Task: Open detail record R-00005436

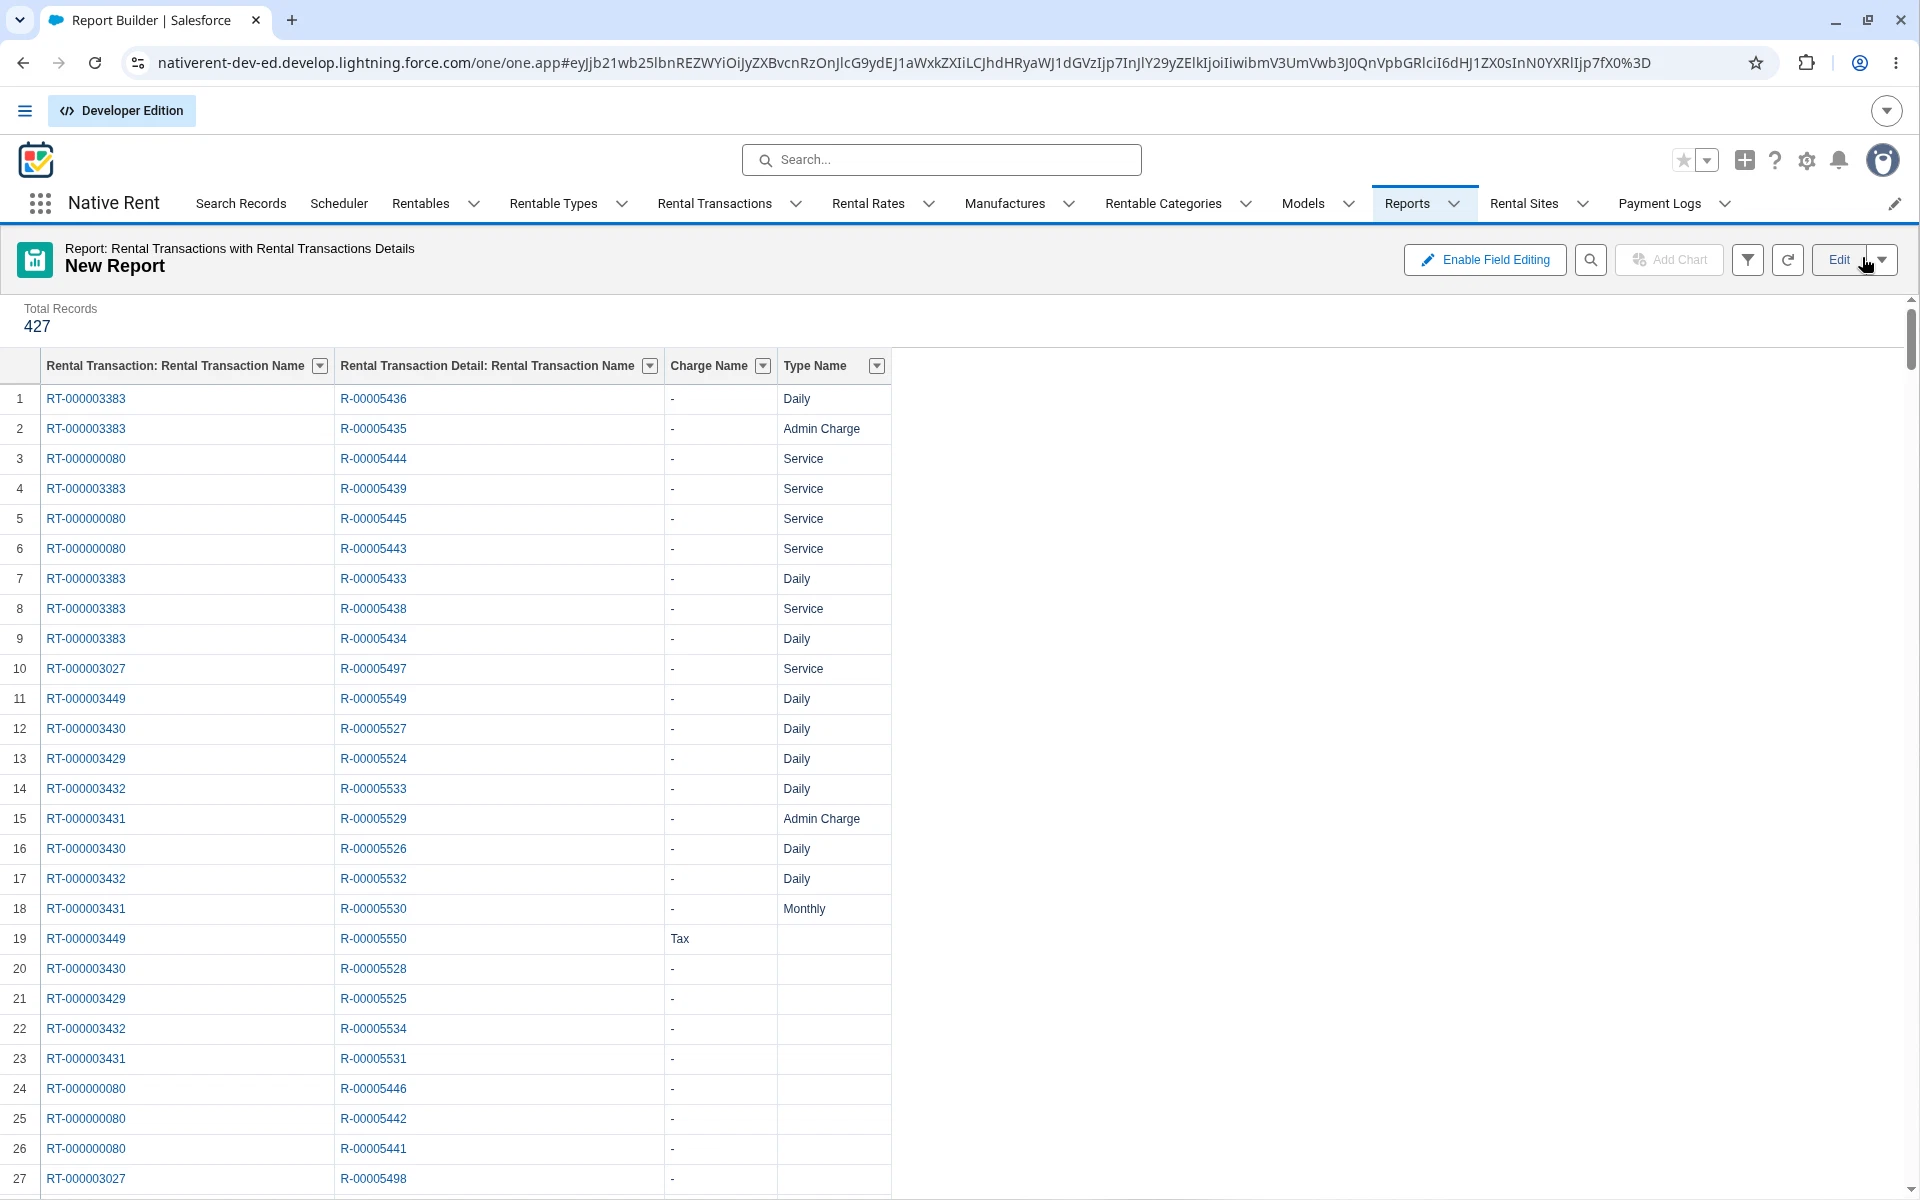Action: tap(373, 399)
